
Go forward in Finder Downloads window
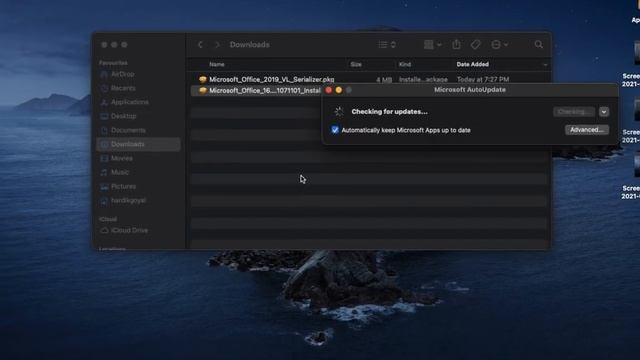[x=217, y=44]
